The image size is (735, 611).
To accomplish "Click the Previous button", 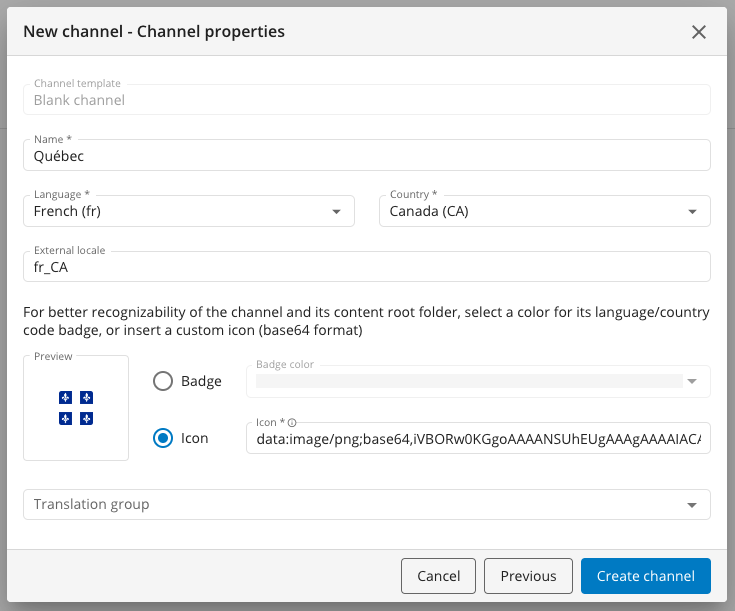I will tap(528, 576).
